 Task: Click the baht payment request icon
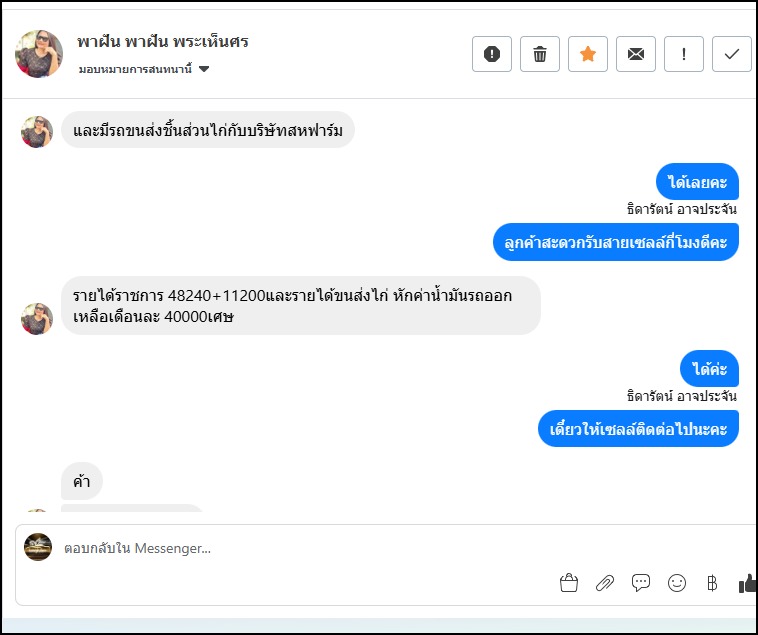712,583
